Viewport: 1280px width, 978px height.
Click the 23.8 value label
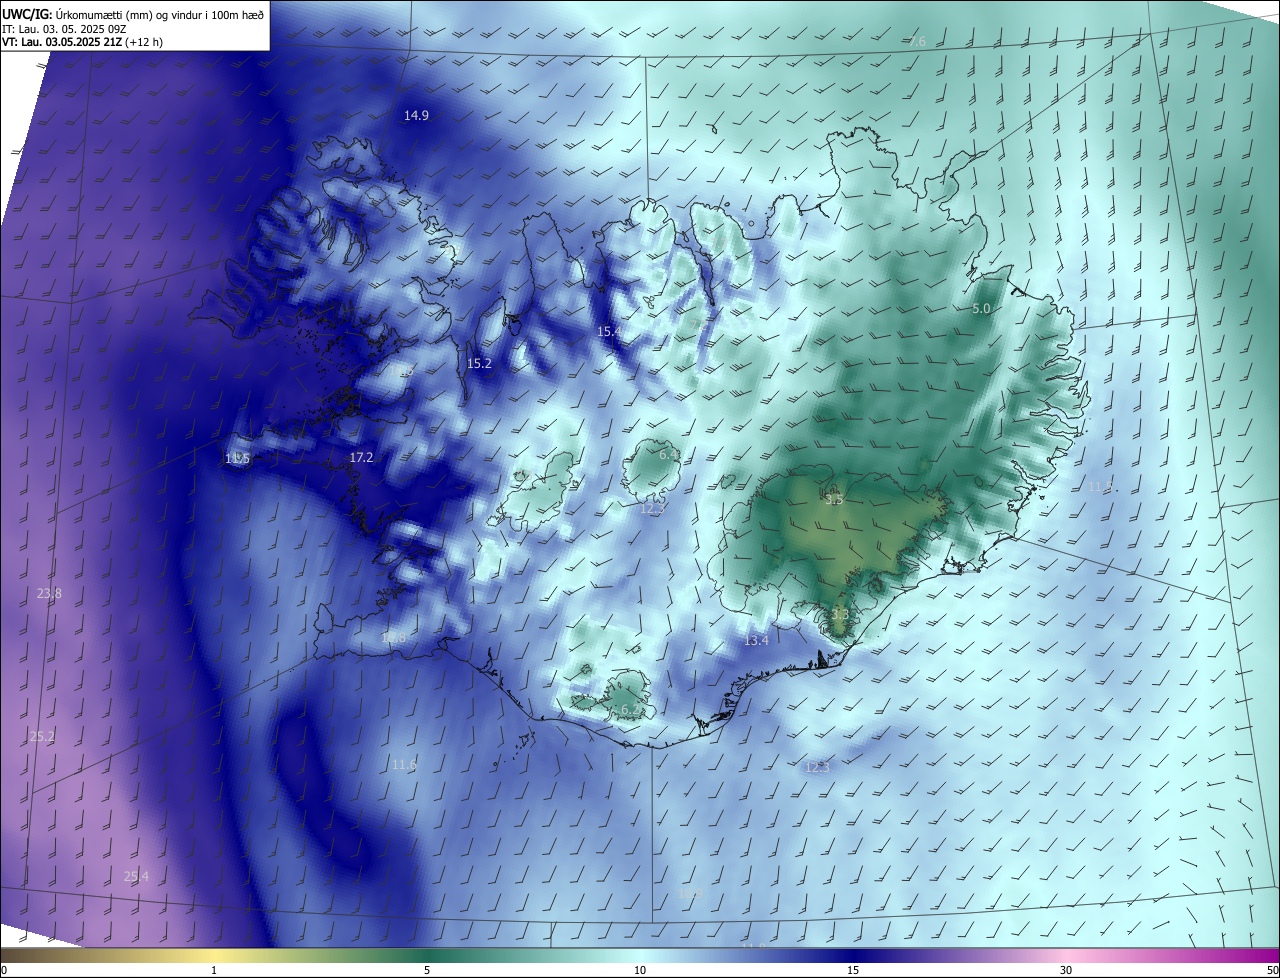click(49, 594)
